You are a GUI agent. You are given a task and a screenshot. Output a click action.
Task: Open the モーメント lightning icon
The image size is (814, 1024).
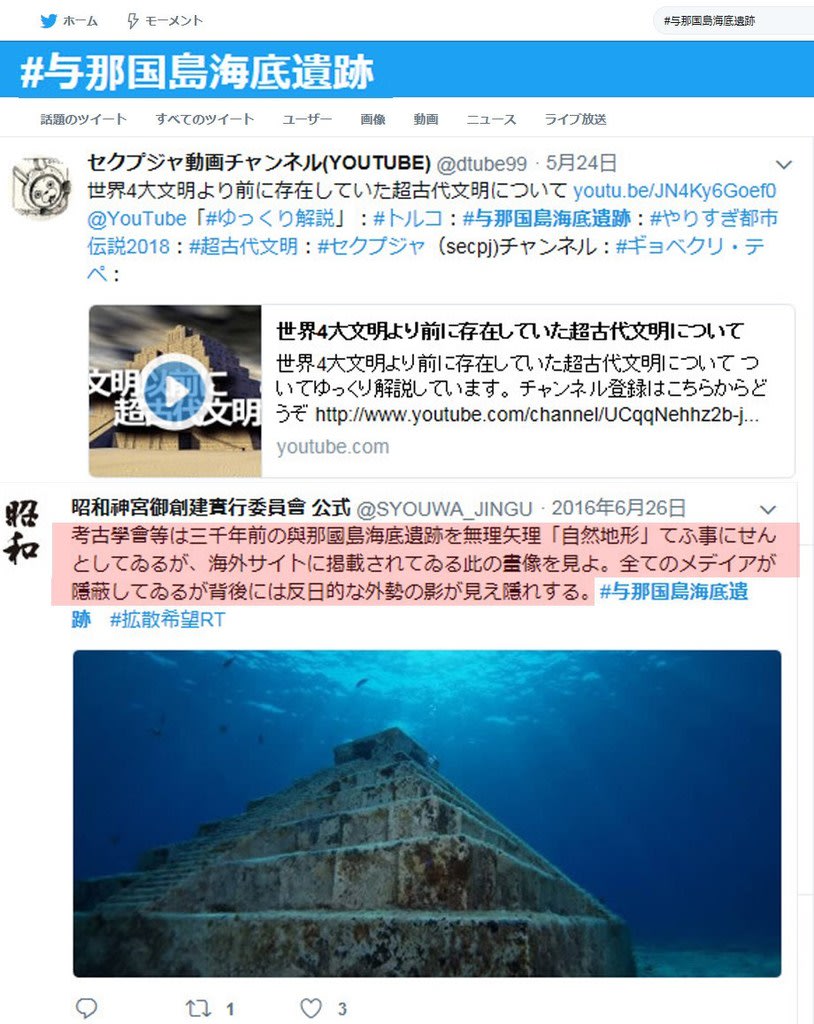[x=133, y=21]
